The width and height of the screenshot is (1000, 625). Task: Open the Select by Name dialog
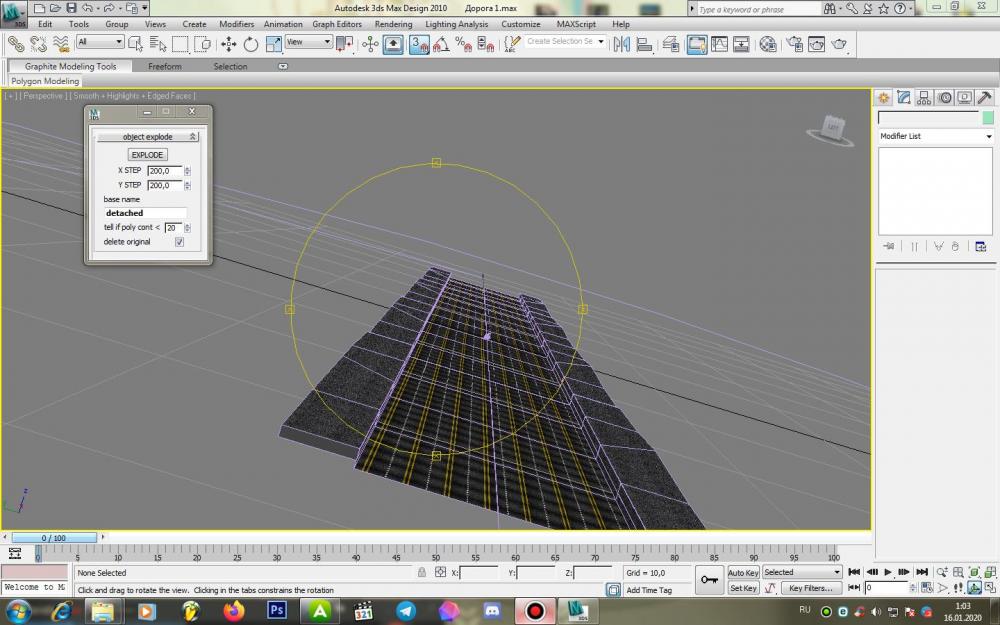[x=158, y=43]
